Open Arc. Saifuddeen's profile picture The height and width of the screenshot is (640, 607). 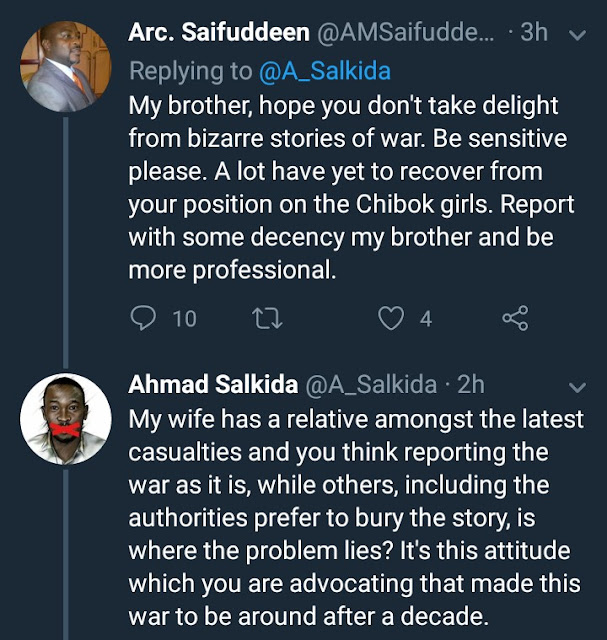[65, 65]
